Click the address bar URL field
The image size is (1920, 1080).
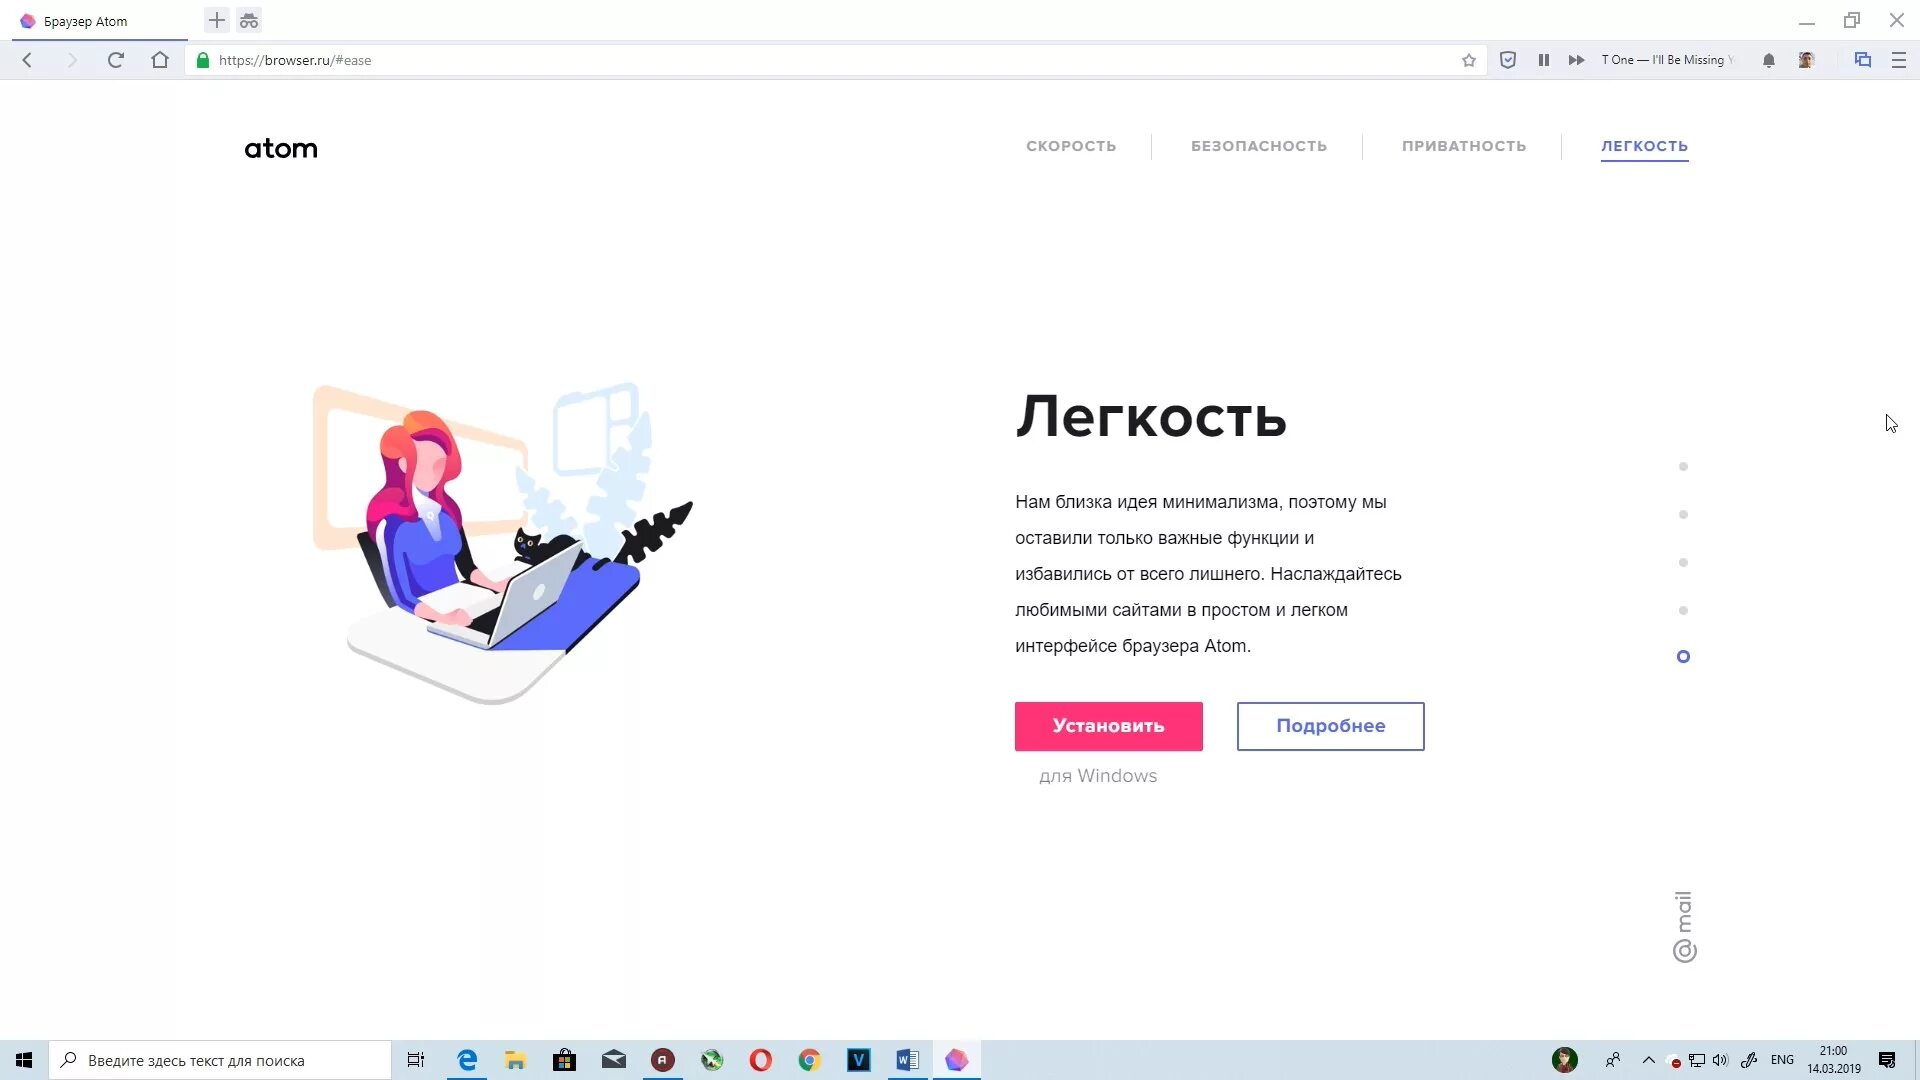[x=800, y=60]
